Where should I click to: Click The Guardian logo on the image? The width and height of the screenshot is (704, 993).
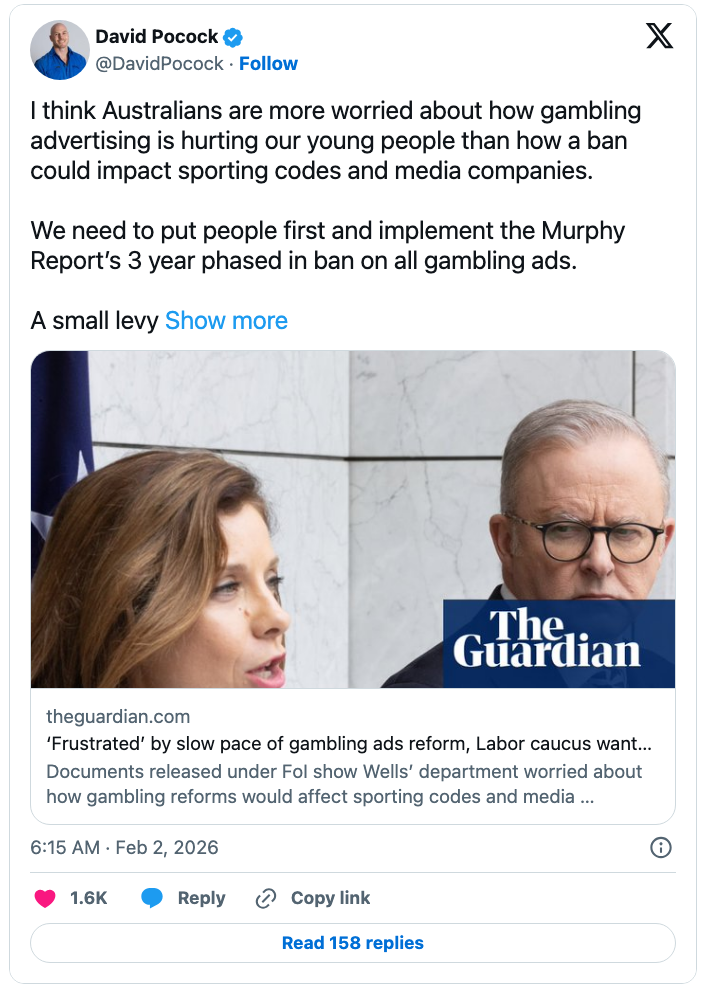coord(558,643)
